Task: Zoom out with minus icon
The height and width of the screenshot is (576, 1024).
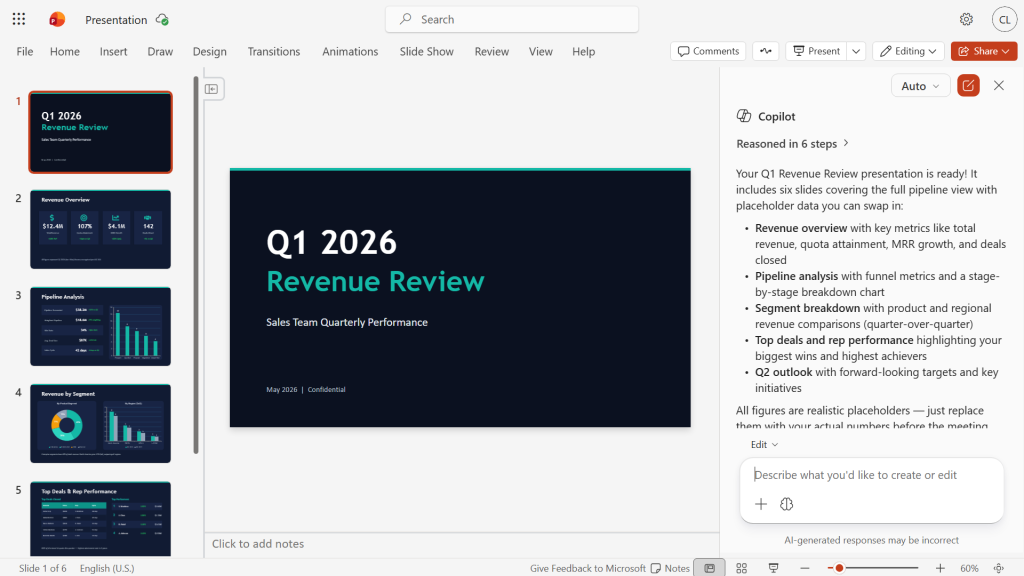Action: (805, 568)
